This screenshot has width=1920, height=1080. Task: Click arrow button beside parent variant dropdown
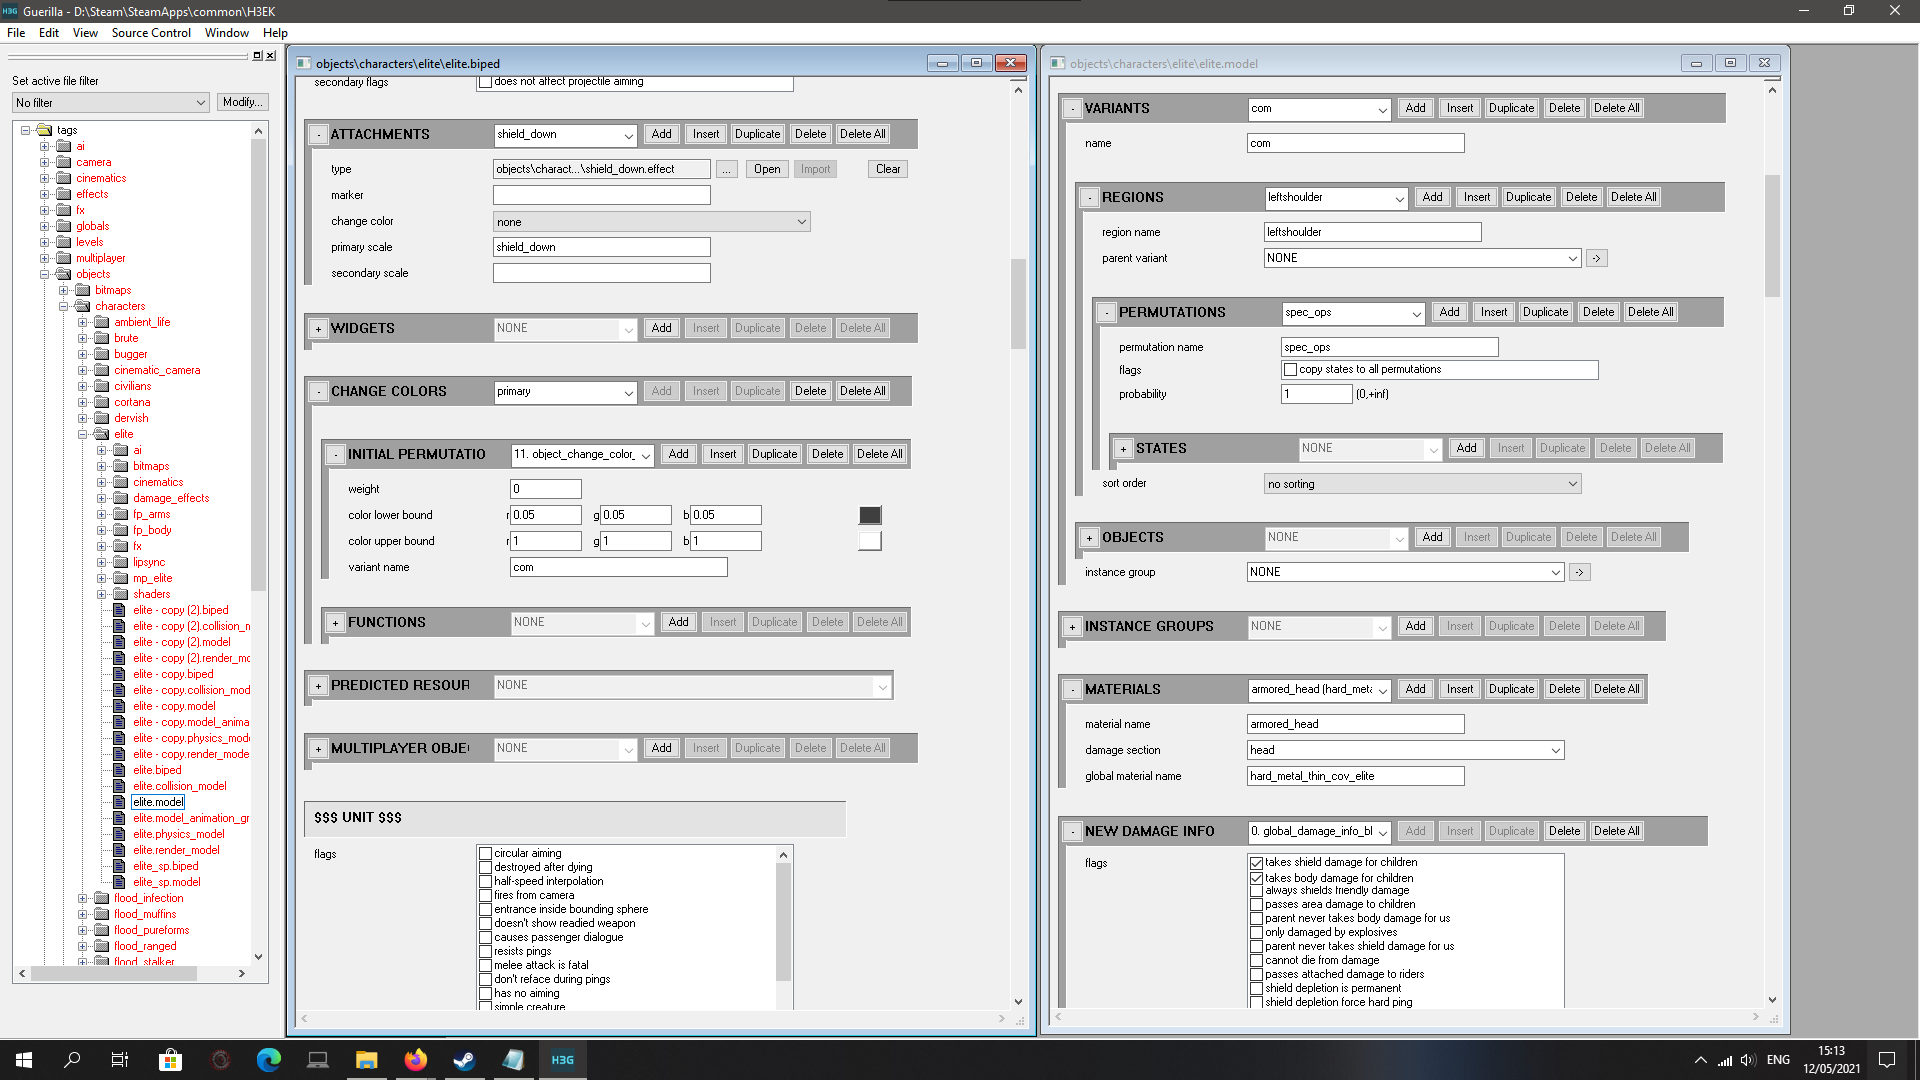1596,258
